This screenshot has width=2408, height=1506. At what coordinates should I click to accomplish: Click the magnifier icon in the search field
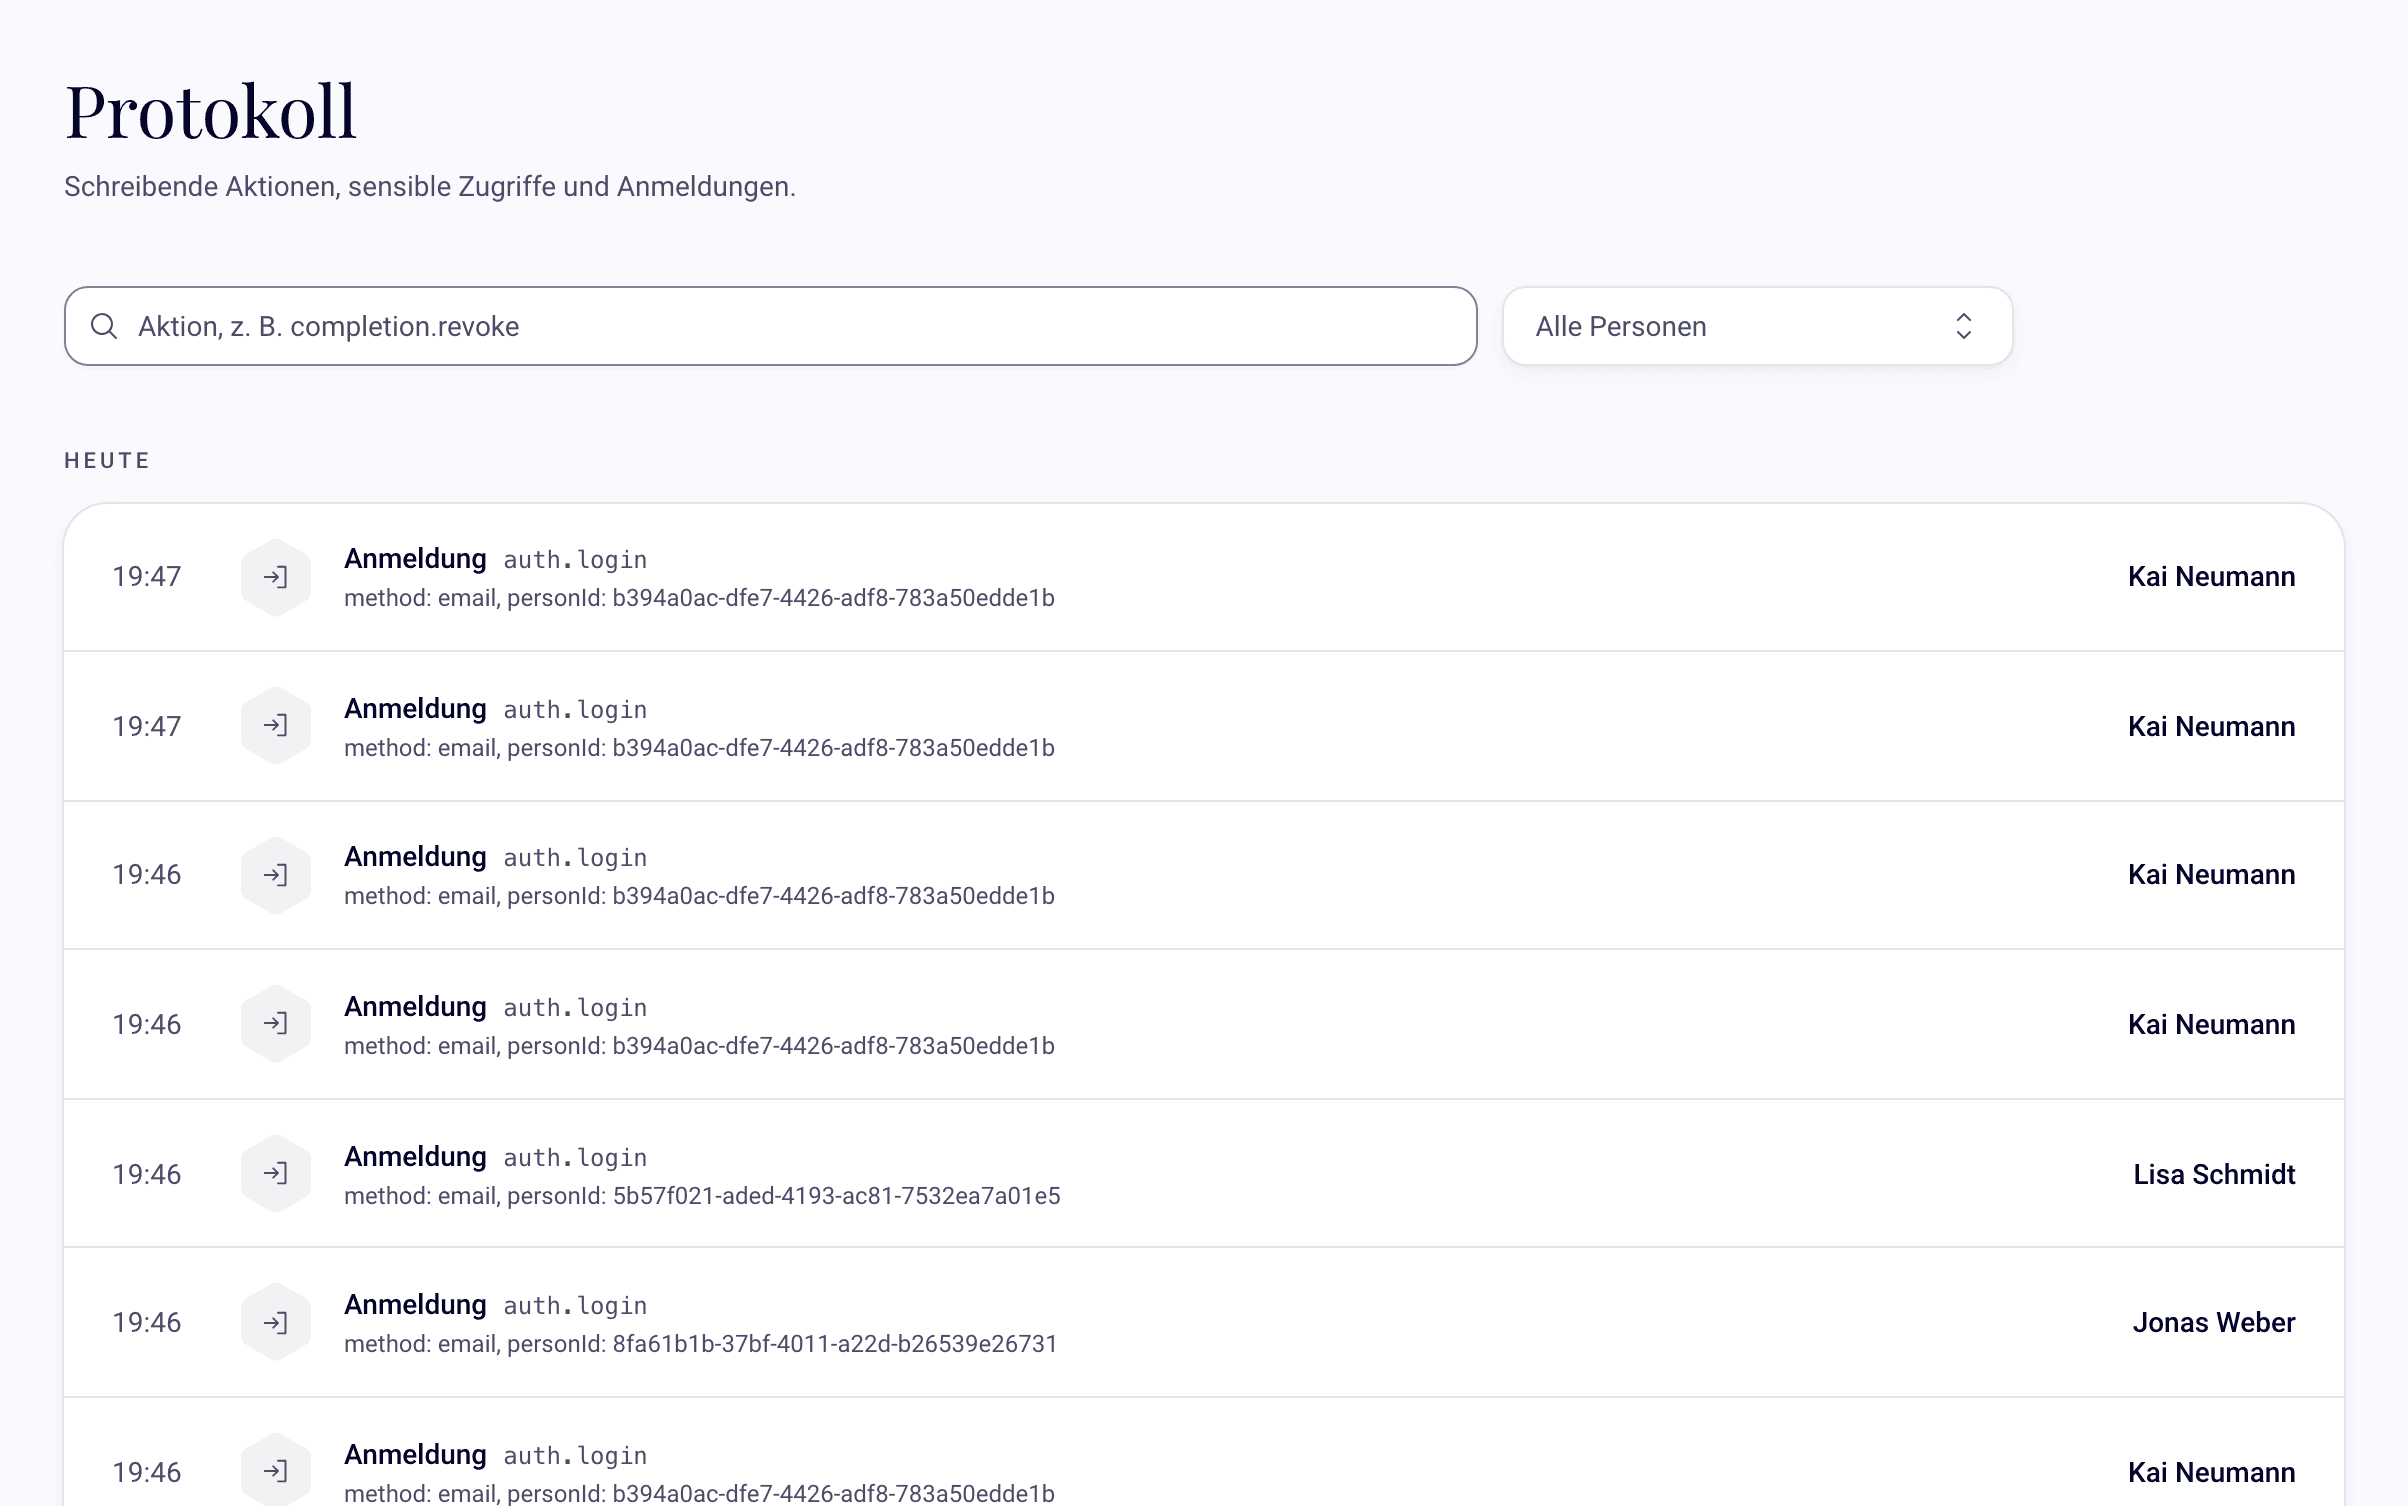104,326
